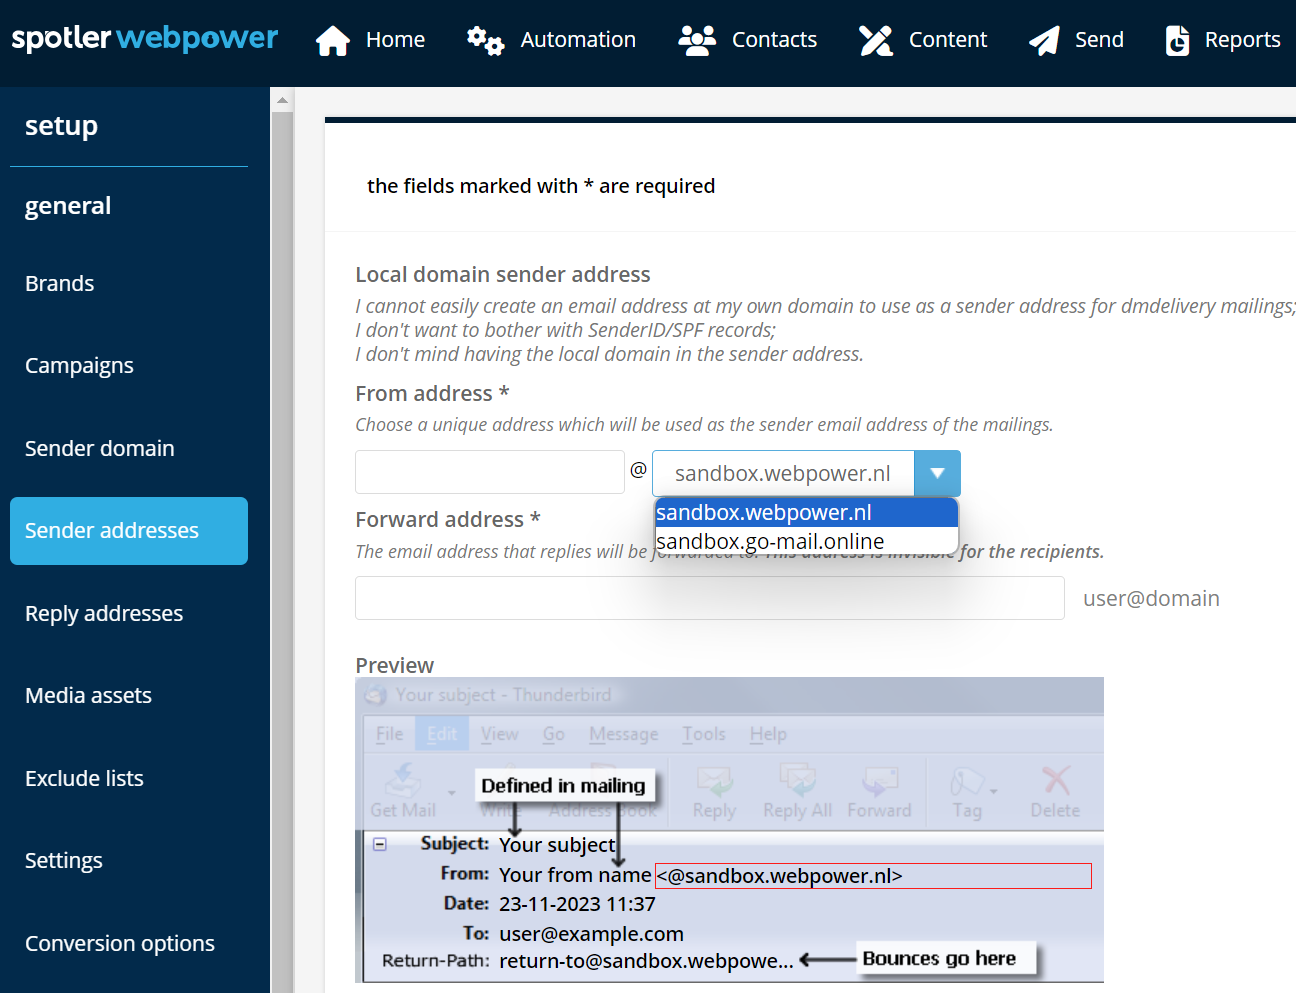This screenshot has height=993, width=1296.
Task: Focus the Forward address input field
Action: click(709, 598)
